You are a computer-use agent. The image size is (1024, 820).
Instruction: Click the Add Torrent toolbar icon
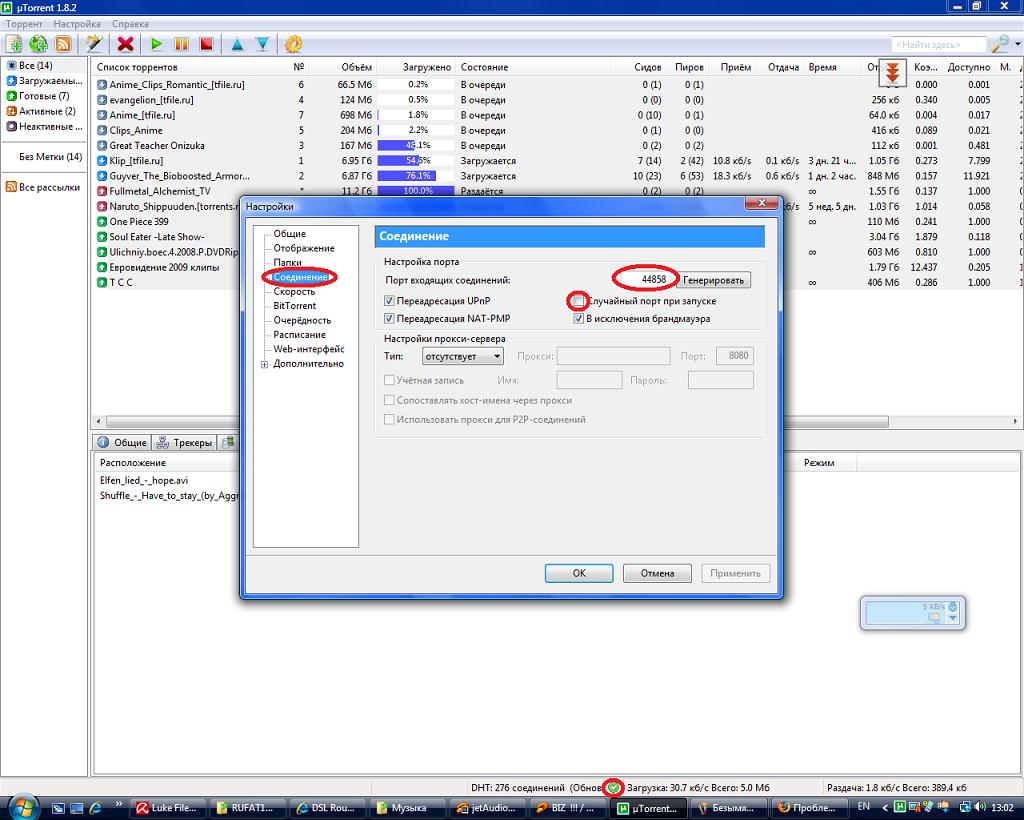click(x=14, y=44)
